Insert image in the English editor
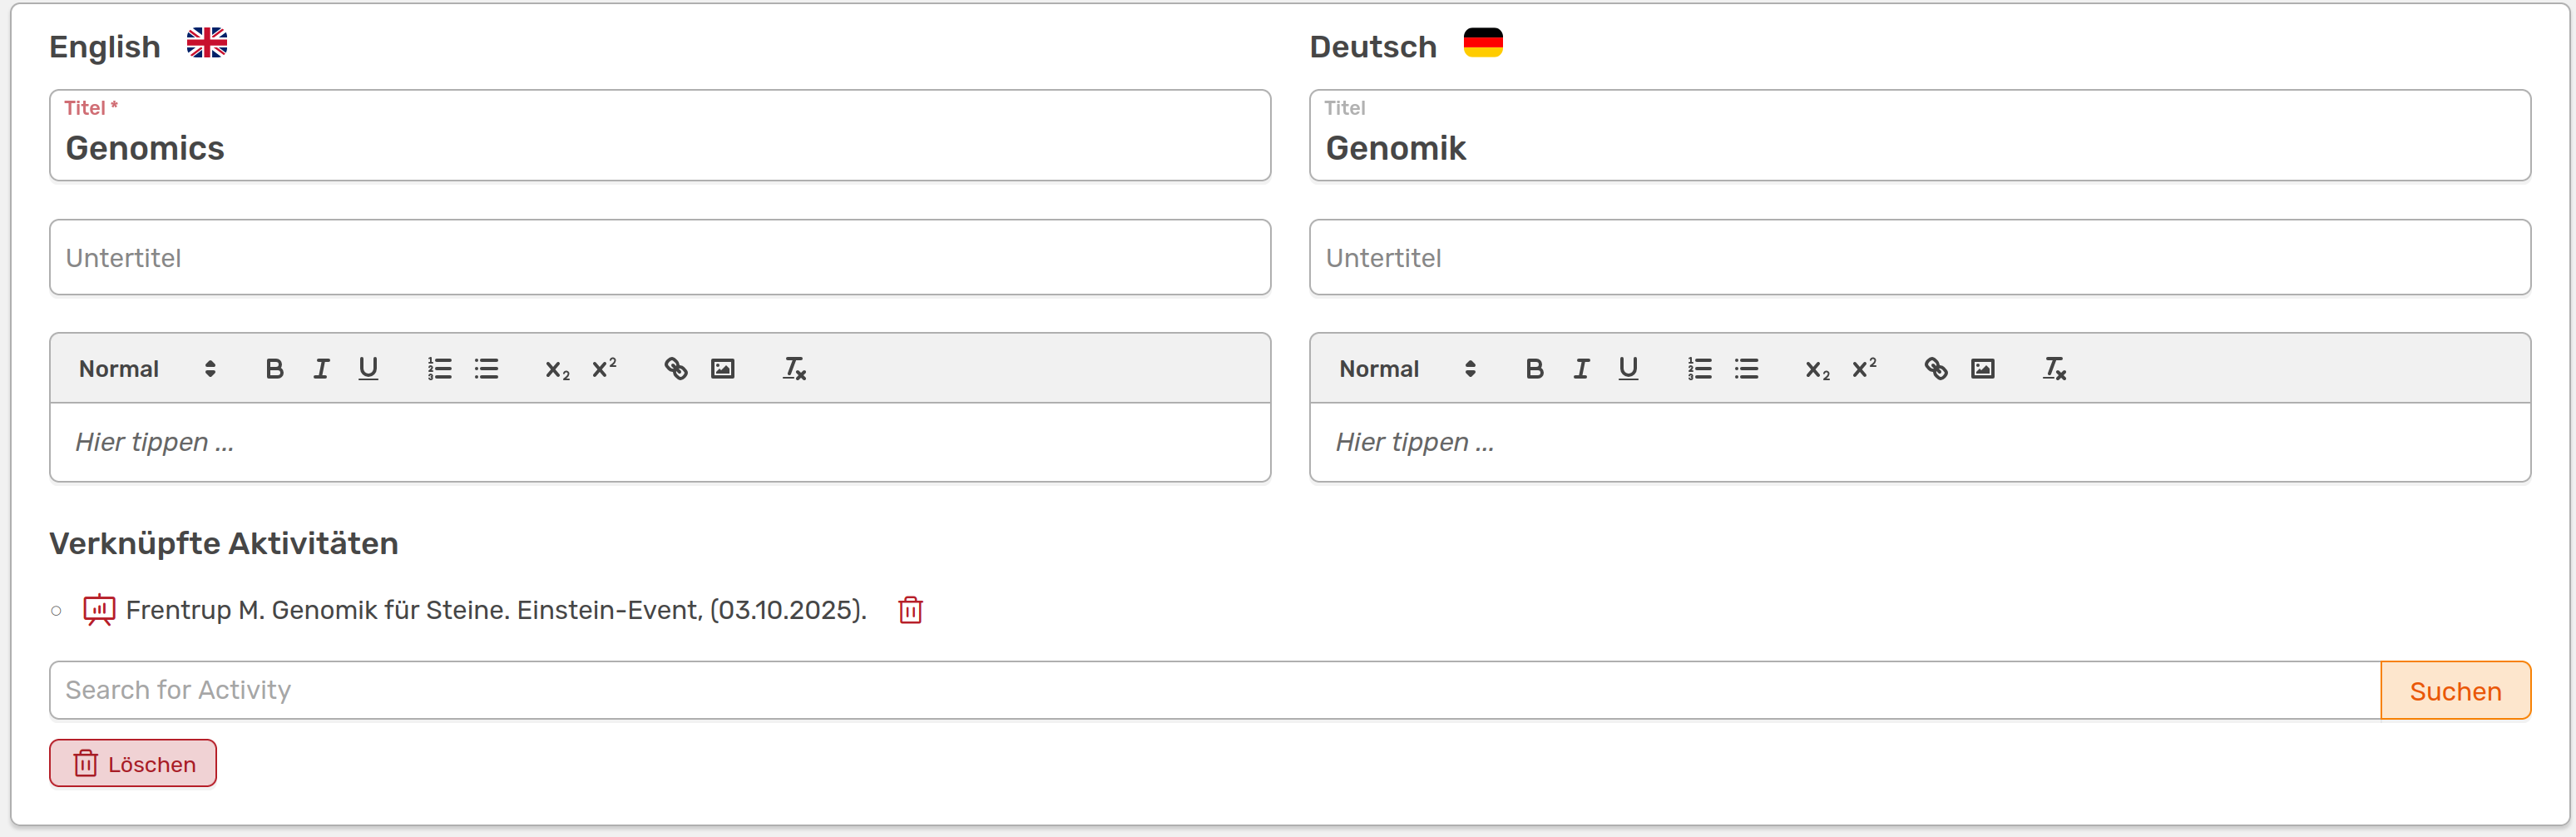Viewport: 2576px width, 837px height. tap(722, 369)
